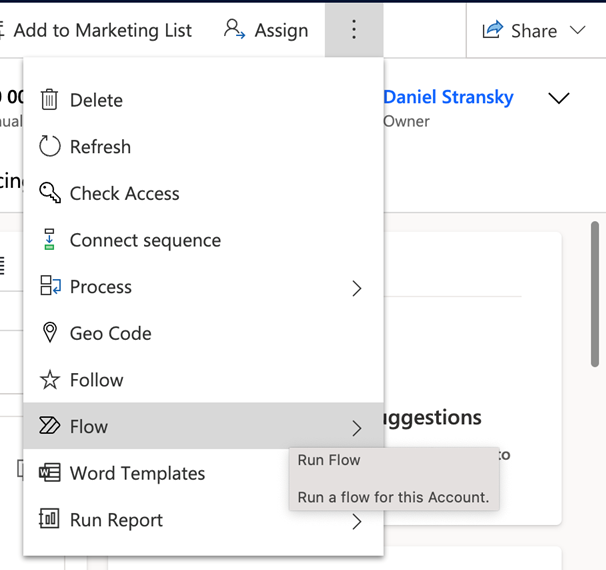The image size is (606, 570).
Task: Expand the Run Report submenu chevron
Action: click(357, 521)
